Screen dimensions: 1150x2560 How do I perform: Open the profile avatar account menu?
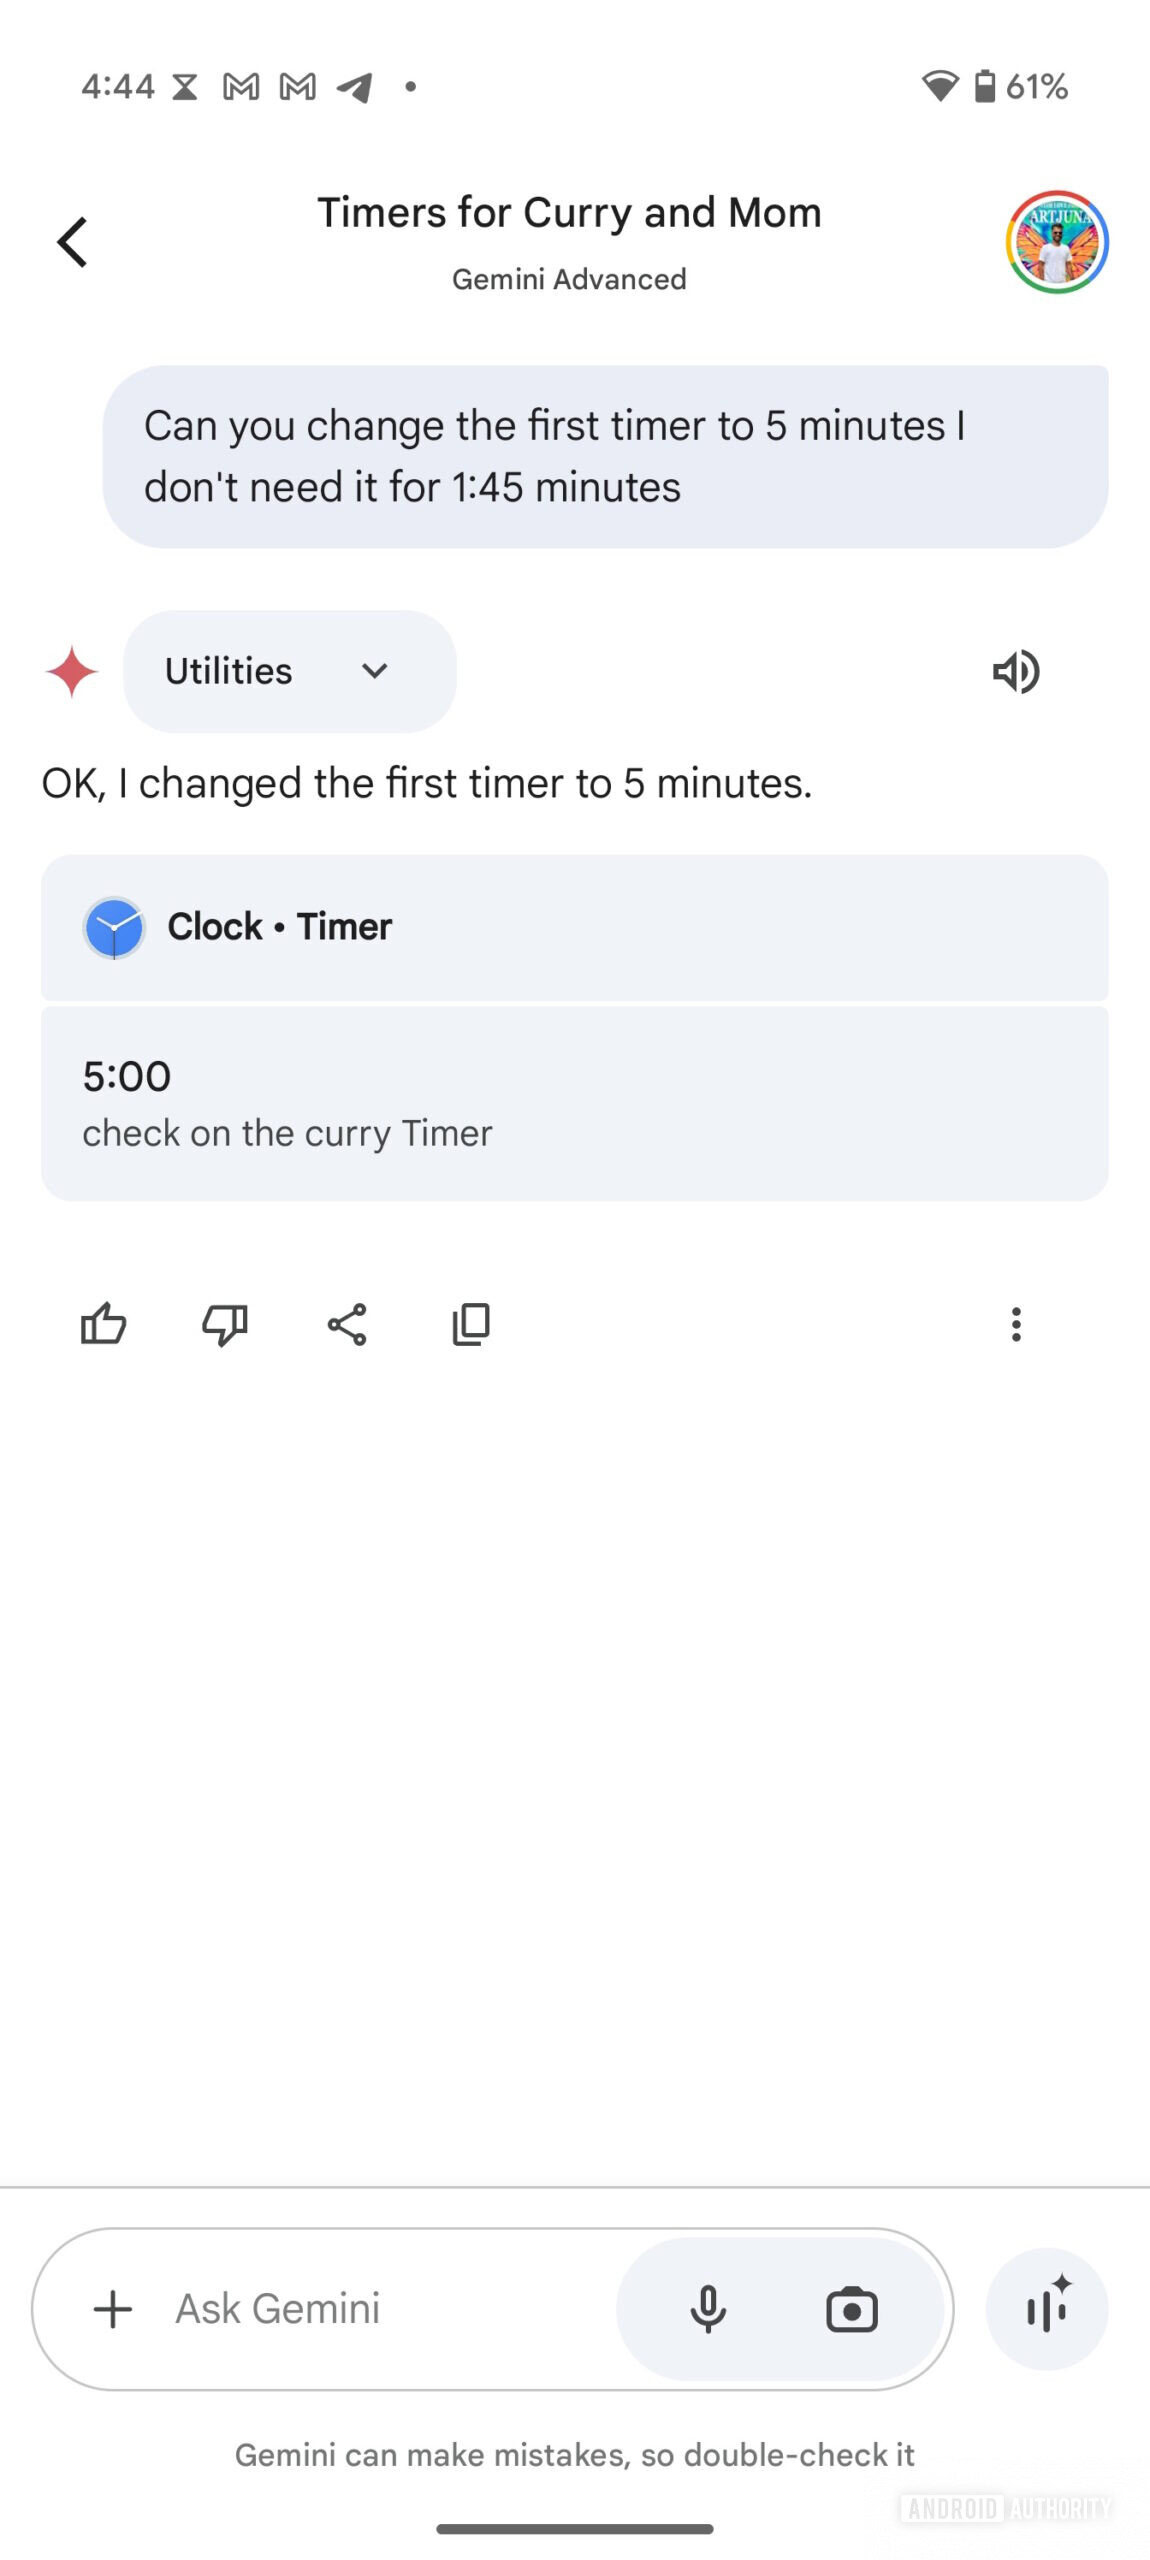point(1056,242)
